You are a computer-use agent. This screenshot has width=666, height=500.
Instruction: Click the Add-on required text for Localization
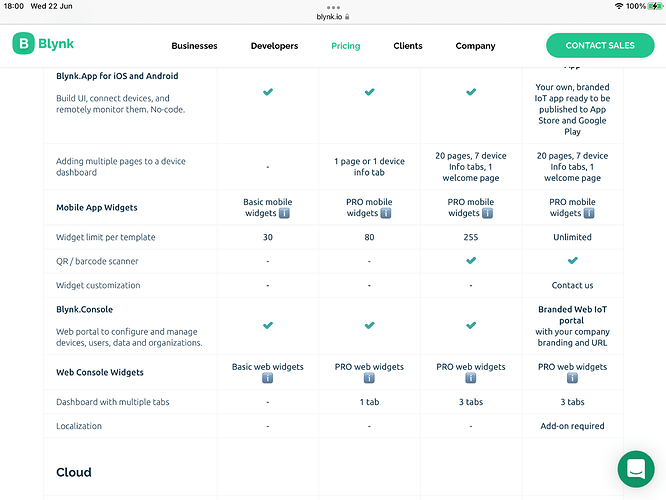point(572,426)
